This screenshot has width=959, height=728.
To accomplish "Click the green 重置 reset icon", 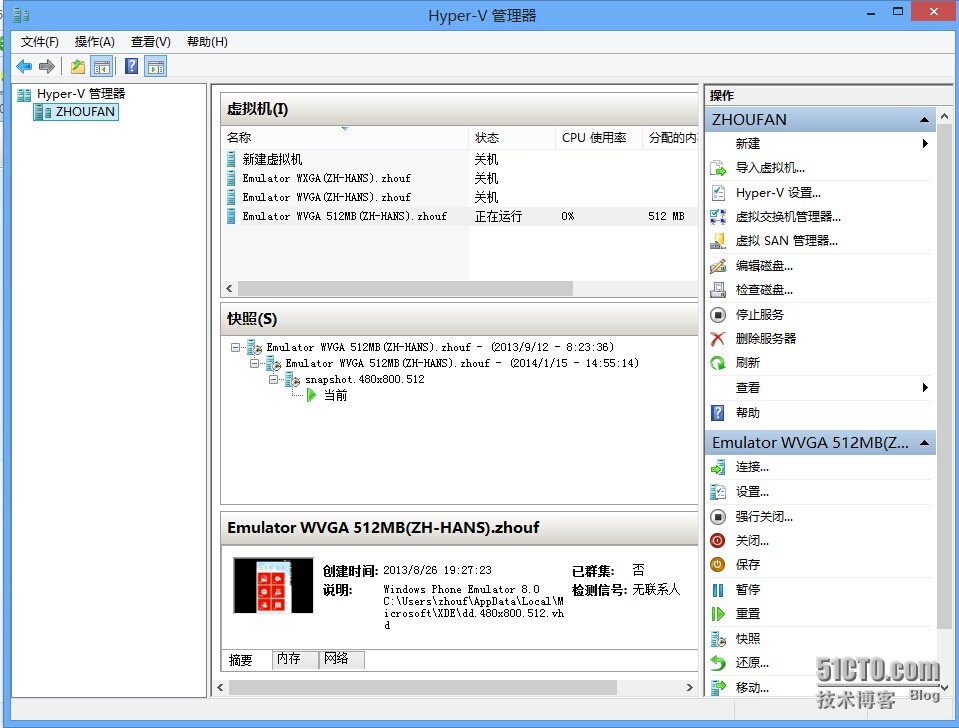I will [717, 614].
